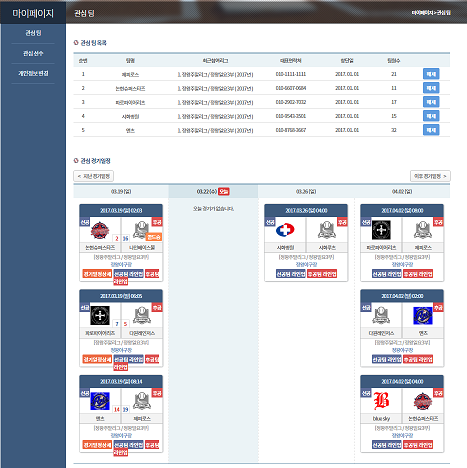Click the black cross logo in the 03.19 05:05 game

(100, 315)
